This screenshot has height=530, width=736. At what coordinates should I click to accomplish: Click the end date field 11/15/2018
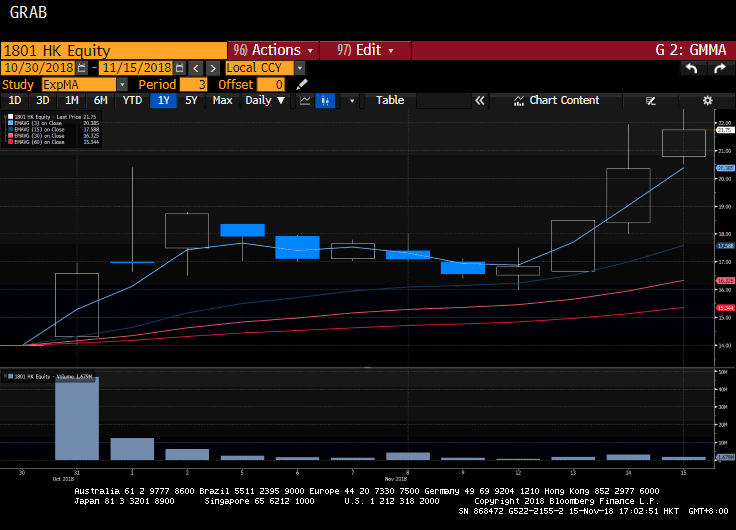pyautogui.click(x=137, y=68)
